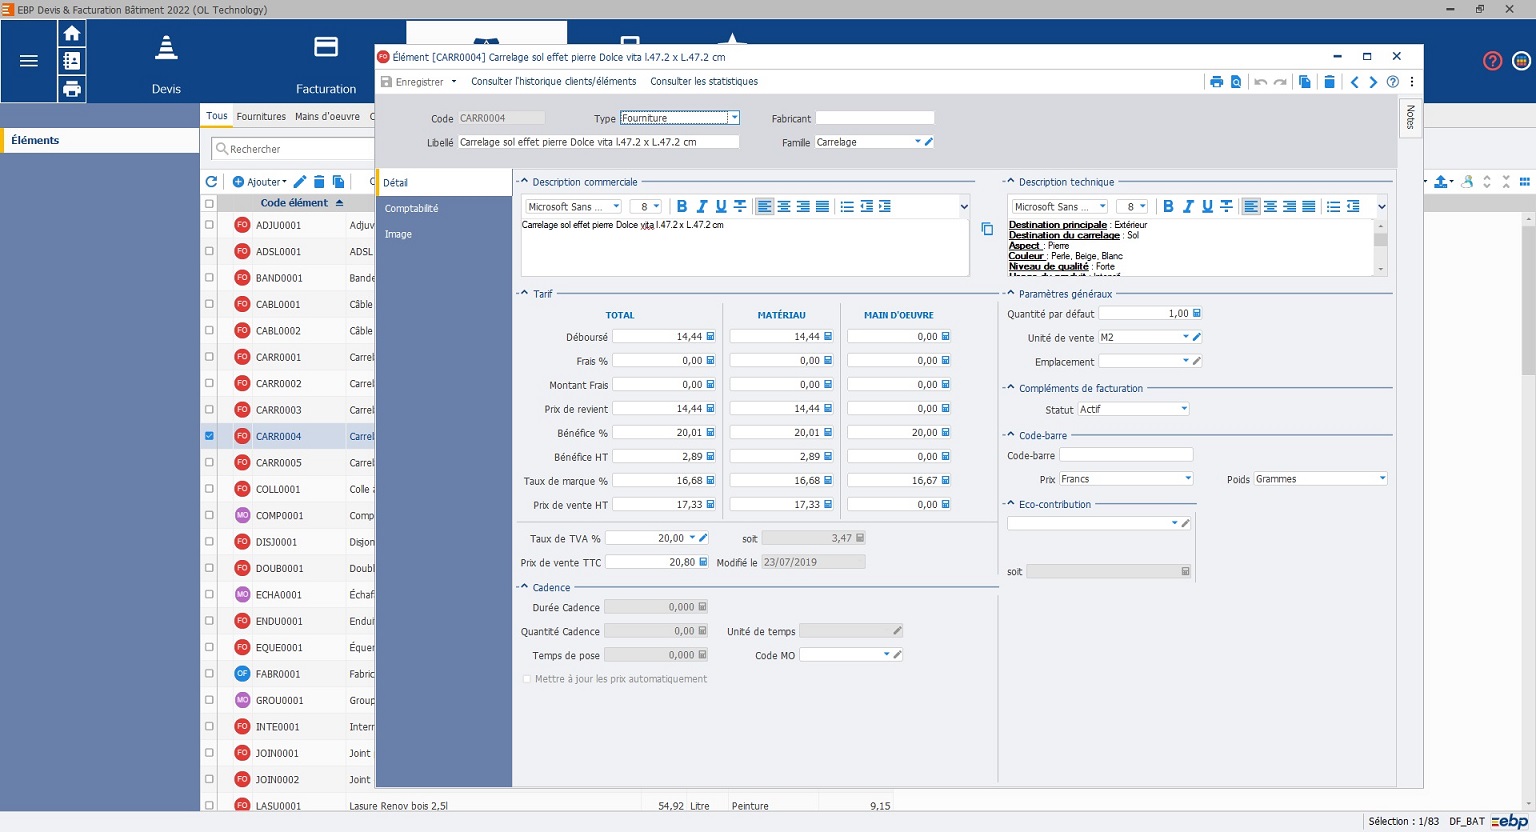Click Consulter l'historique clients/éléments

tap(553, 82)
